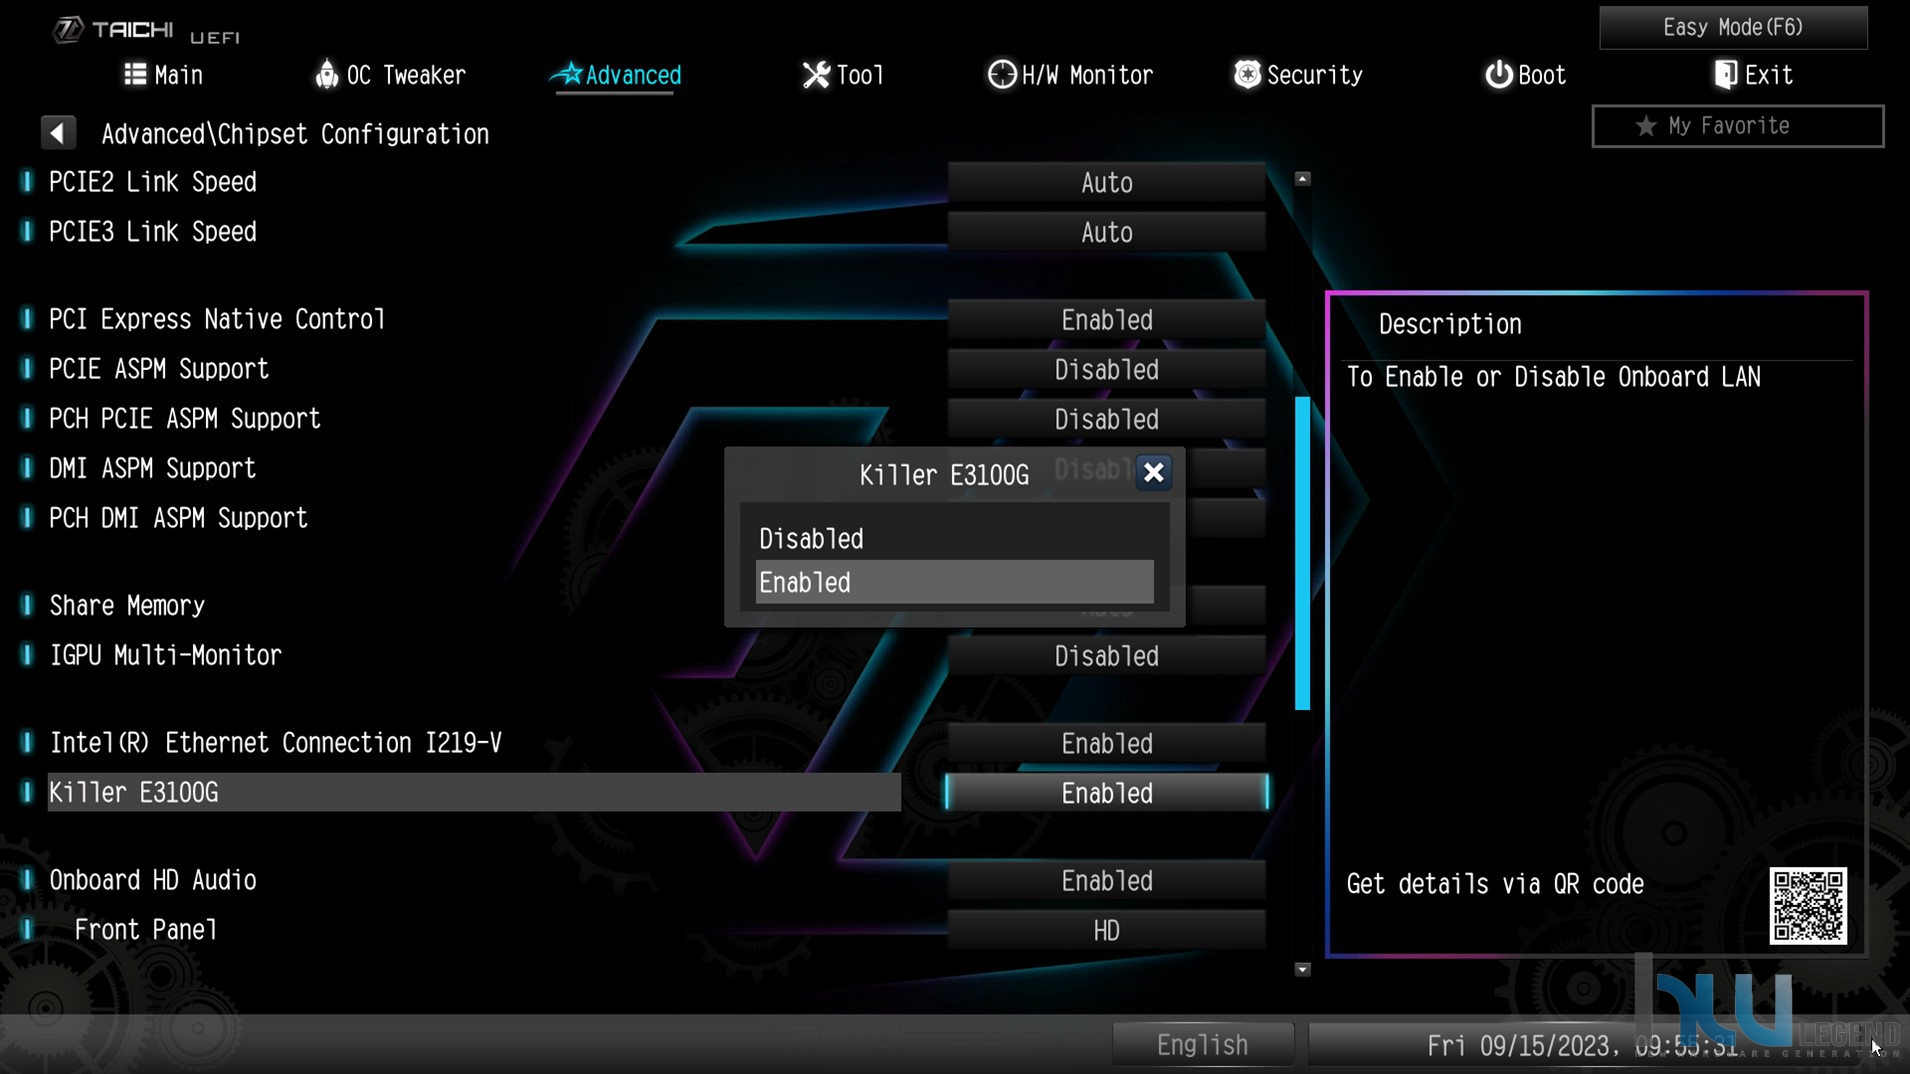Select the Share Memory label
The width and height of the screenshot is (1910, 1074).
coord(127,606)
